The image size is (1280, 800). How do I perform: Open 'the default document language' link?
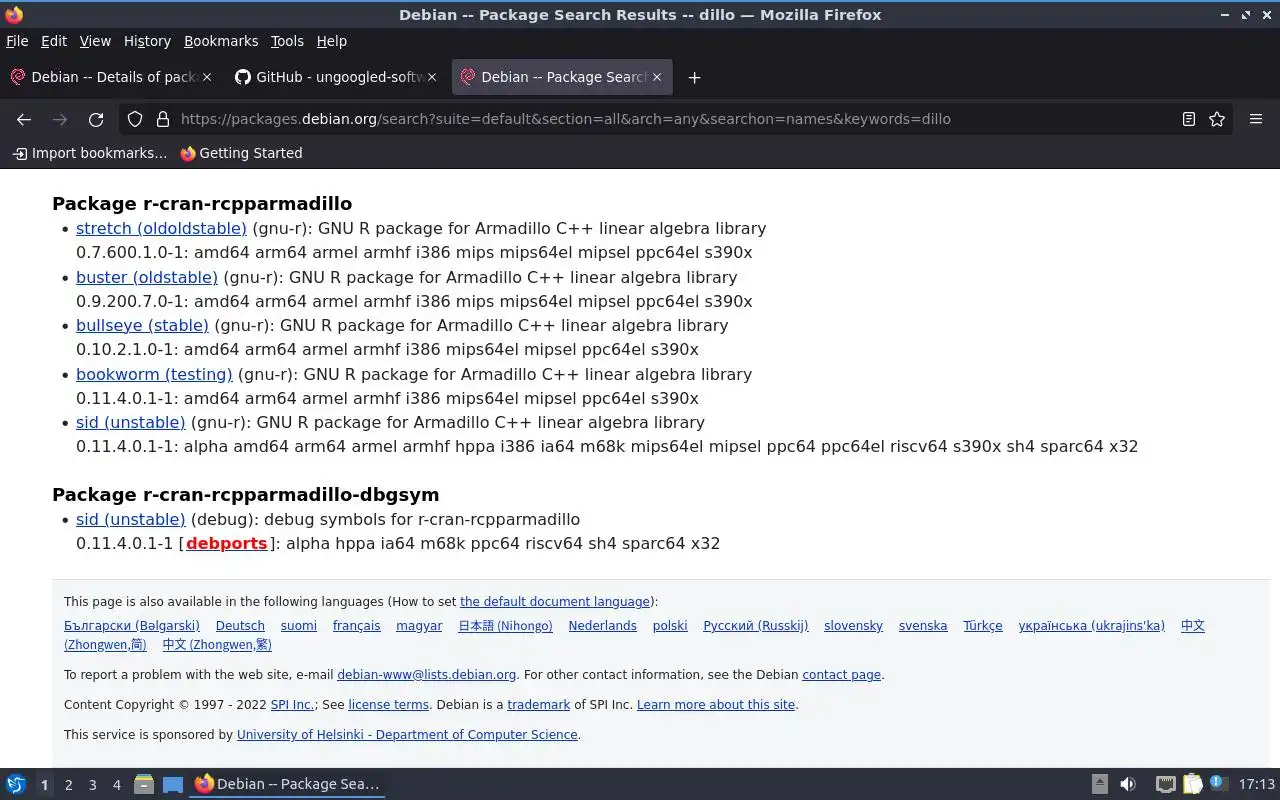pos(555,601)
